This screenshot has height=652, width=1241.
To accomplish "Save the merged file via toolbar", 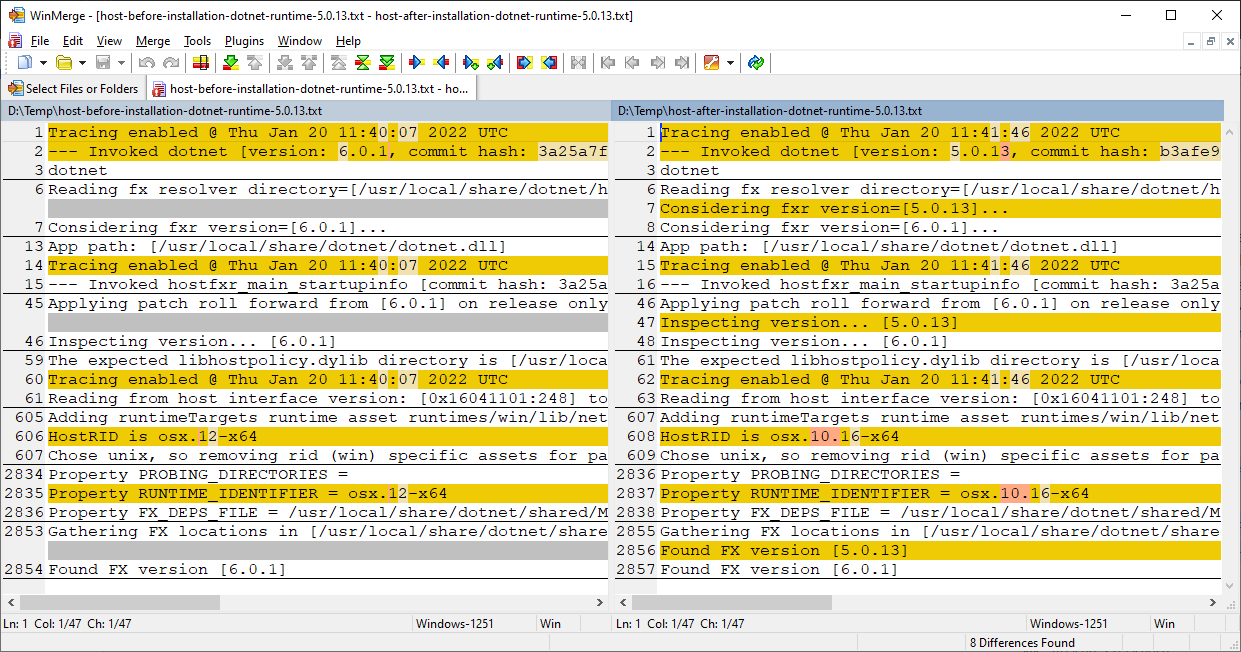I will 103,62.
